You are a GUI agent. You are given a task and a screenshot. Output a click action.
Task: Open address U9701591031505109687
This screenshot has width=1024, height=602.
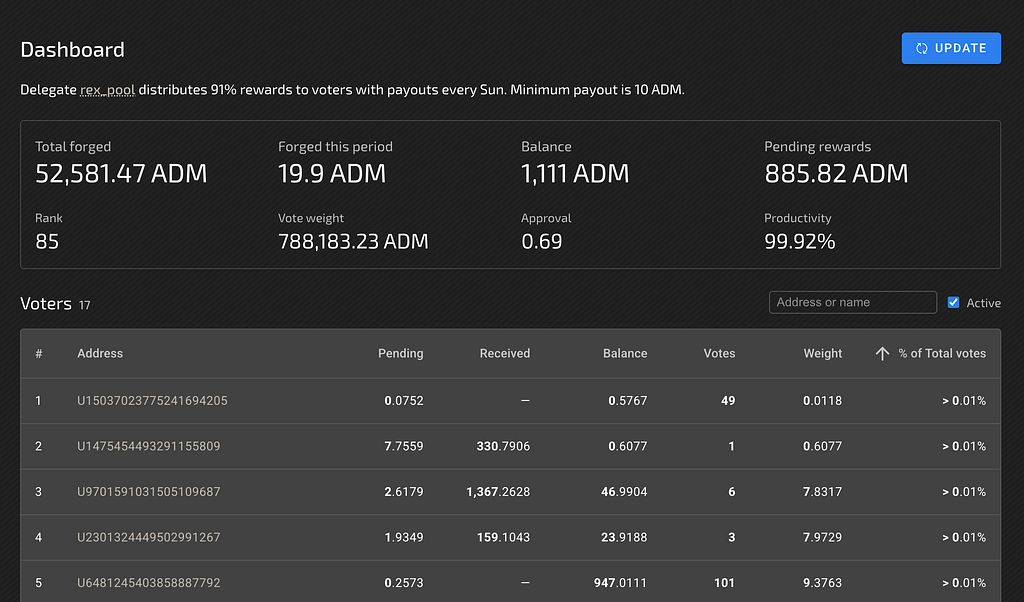(148, 492)
